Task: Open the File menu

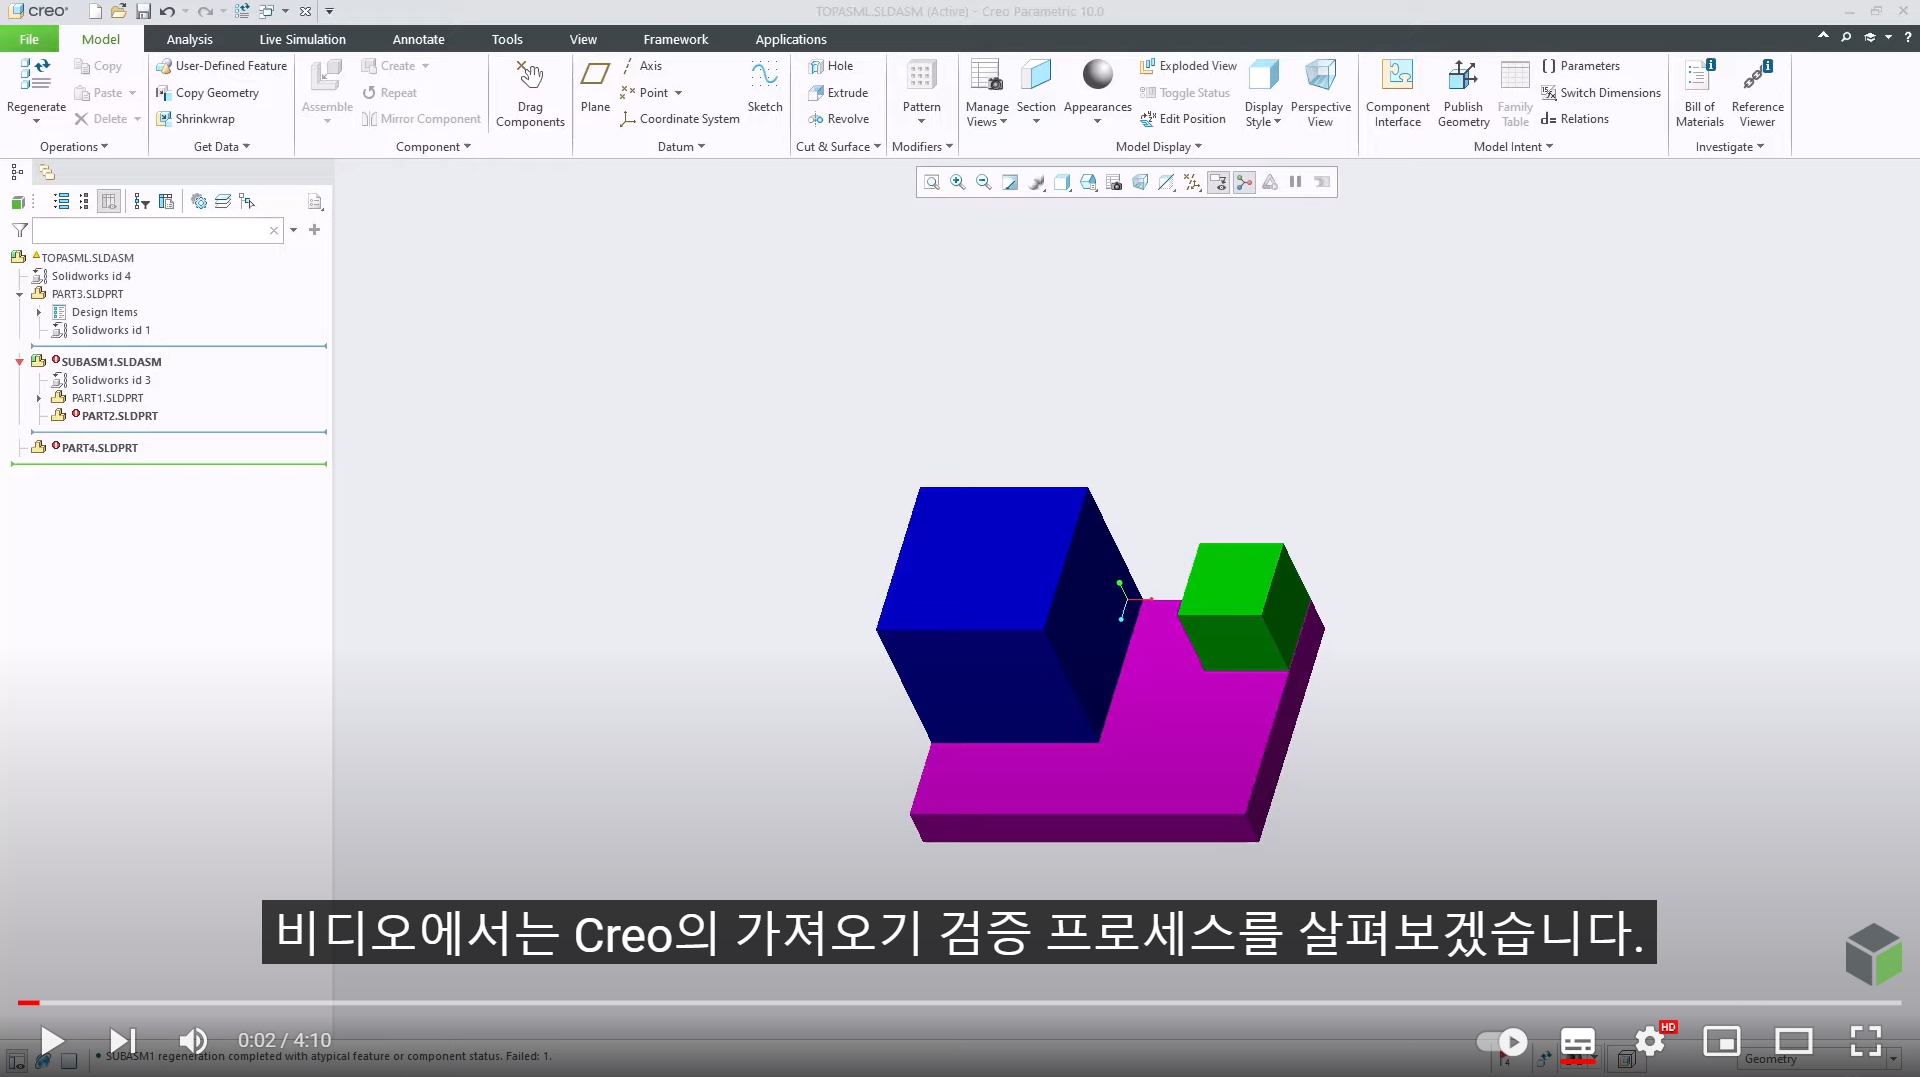Action: pos(29,39)
